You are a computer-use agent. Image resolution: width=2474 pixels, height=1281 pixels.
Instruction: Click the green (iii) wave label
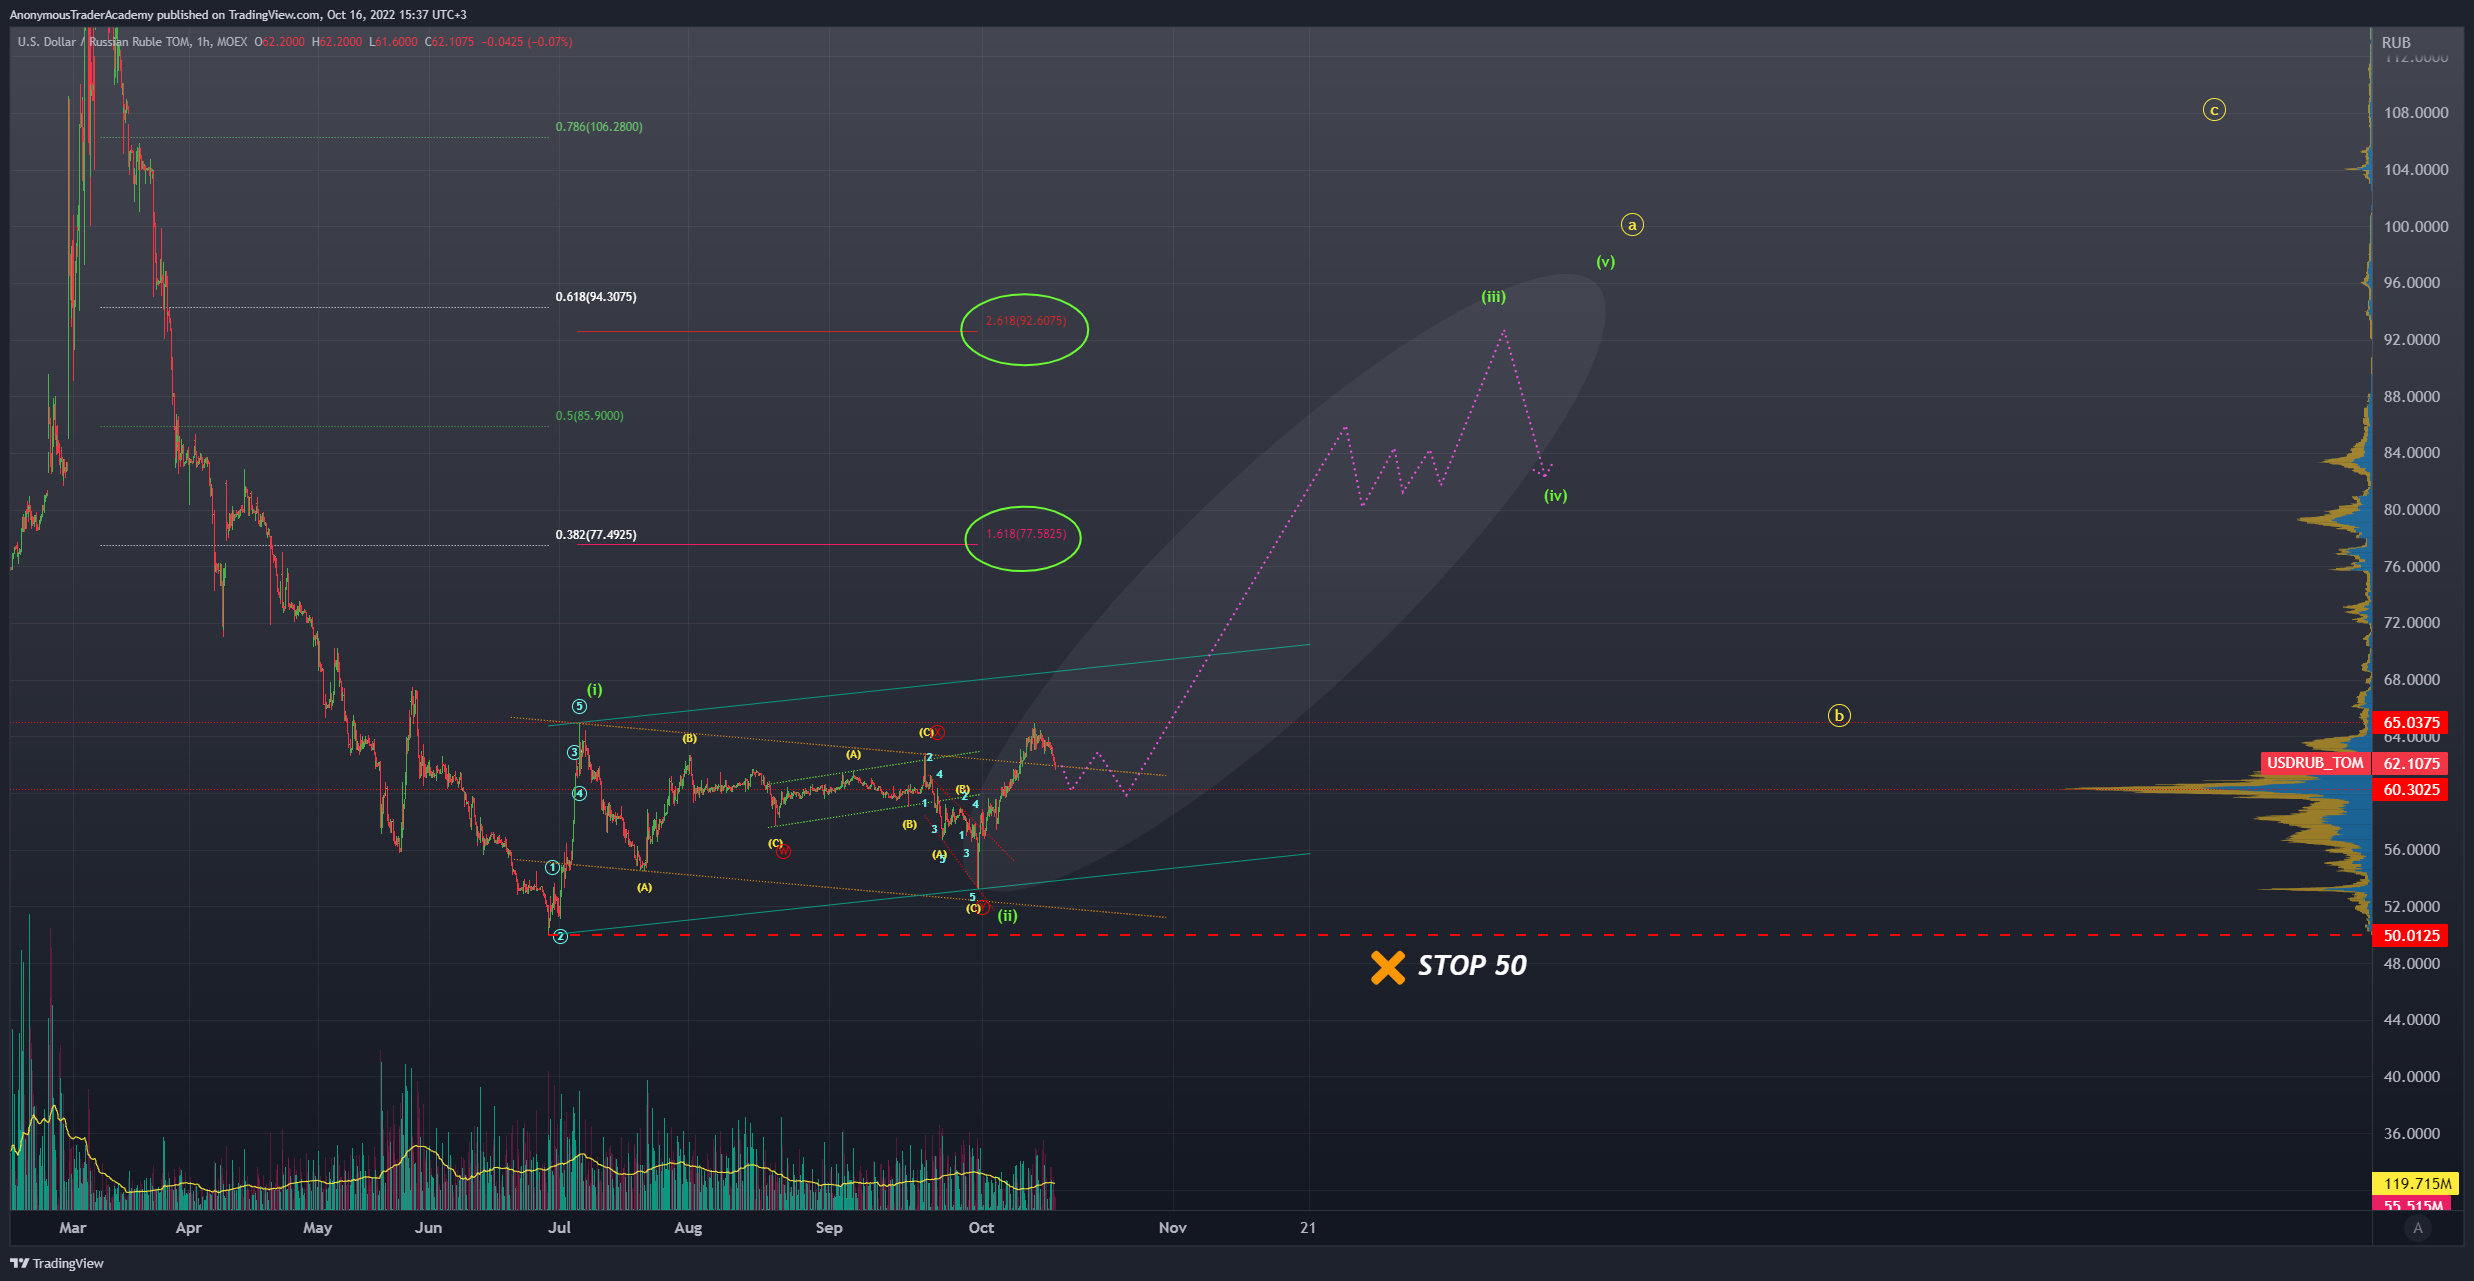(1493, 296)
